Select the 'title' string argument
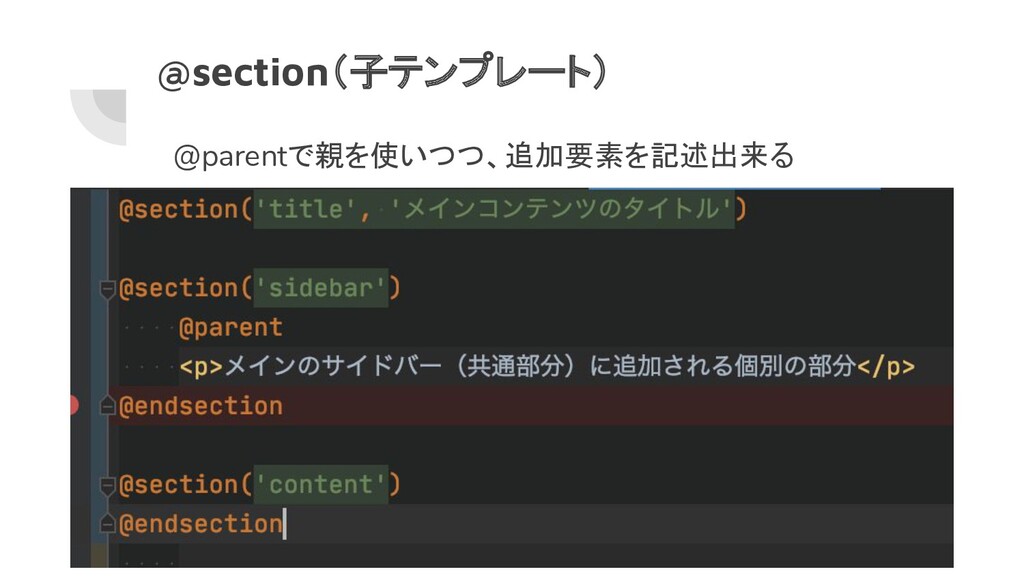Viewport: 1024px width, 576px height. click(x=304, y=209)
